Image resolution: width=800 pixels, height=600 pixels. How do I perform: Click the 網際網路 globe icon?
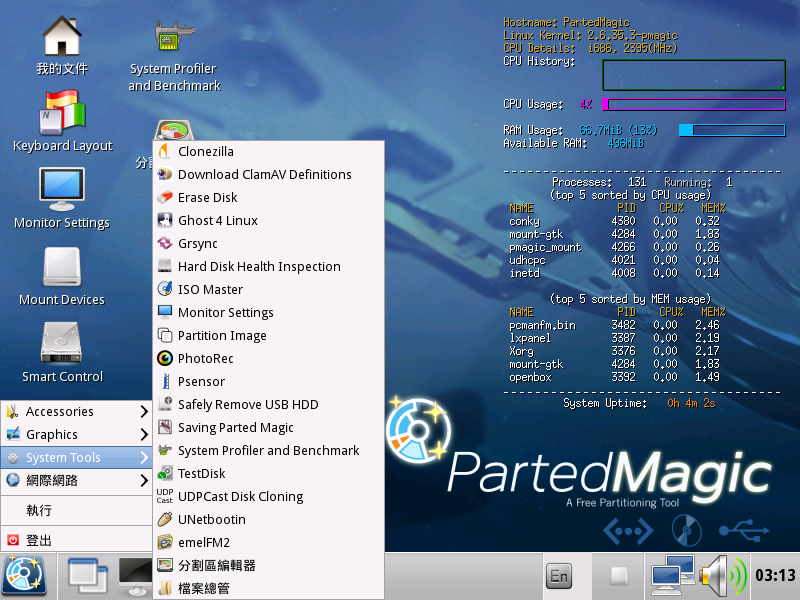tap(13, 480)
